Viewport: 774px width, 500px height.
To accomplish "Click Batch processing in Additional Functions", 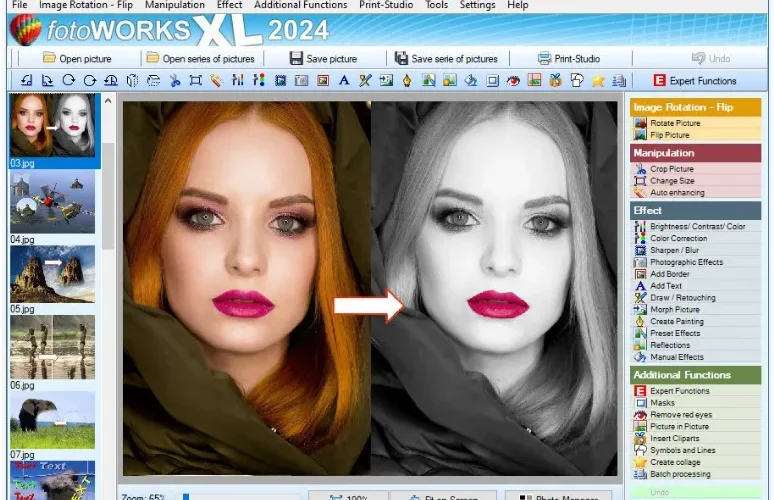I will pyautogui.click(x=680, y=474).
